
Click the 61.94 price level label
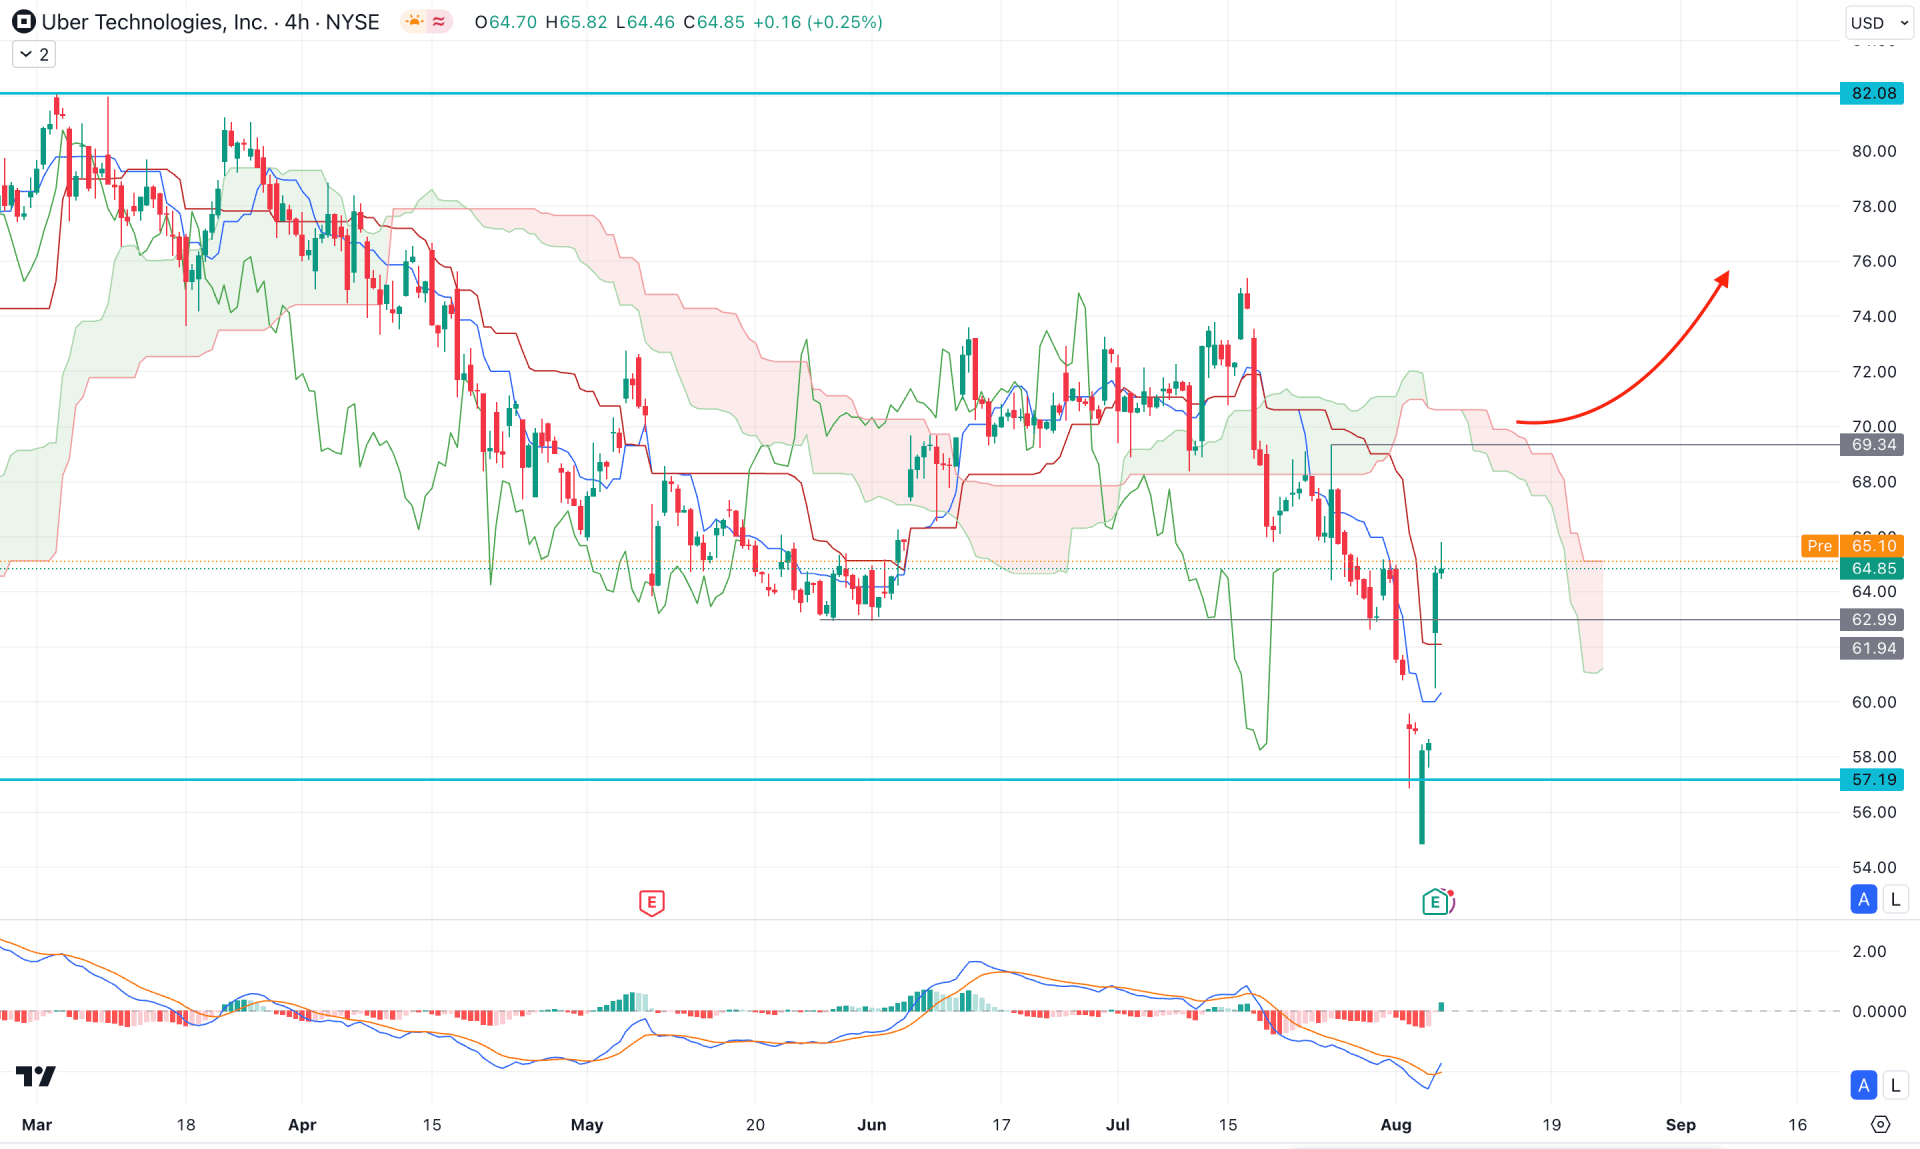coord(1873,648)
